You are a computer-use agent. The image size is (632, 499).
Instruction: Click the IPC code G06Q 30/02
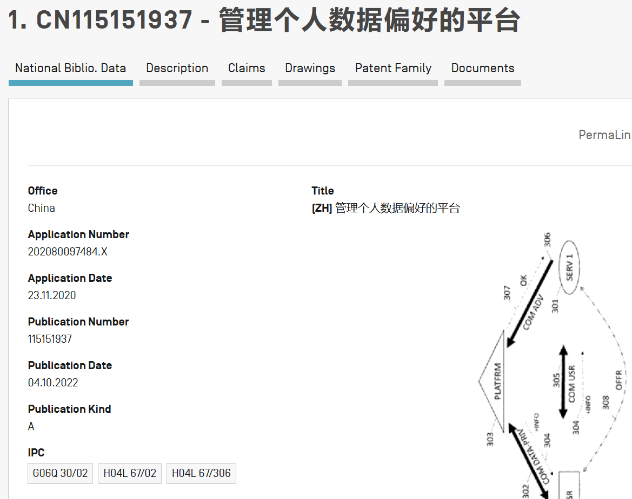(60, 473)
